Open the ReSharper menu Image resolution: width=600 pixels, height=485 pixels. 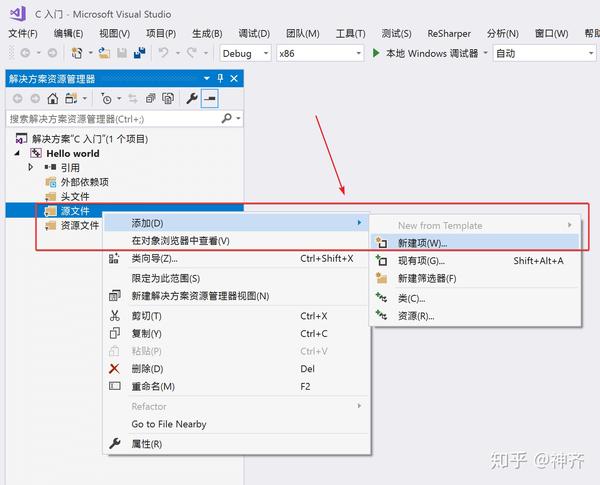(449, 34)
